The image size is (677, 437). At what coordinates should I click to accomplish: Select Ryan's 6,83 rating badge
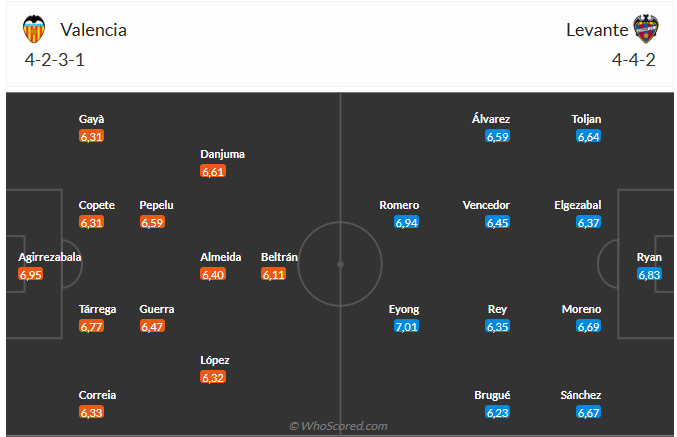649,274
